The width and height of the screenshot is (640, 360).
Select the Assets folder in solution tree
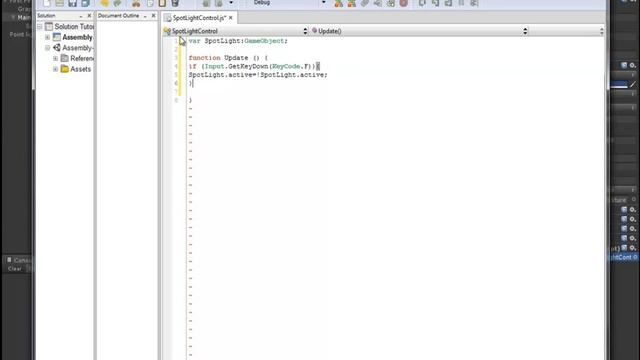click(x=76, y=69)
